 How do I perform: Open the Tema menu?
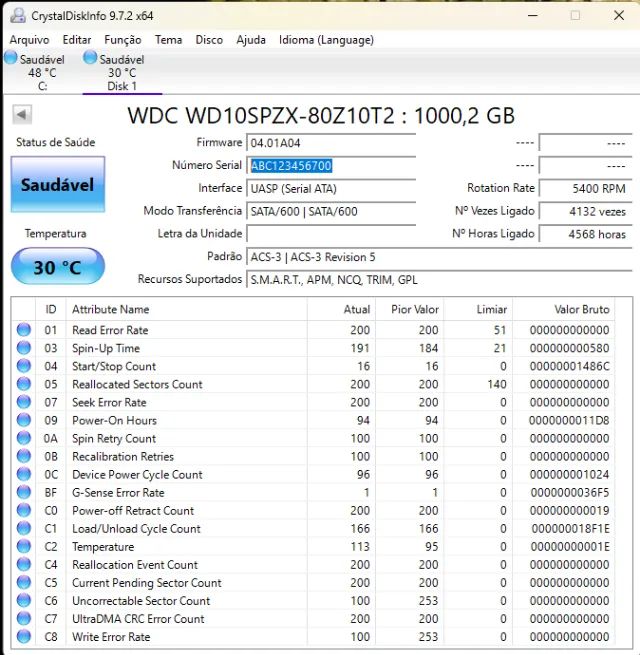(x=169, y=40)
